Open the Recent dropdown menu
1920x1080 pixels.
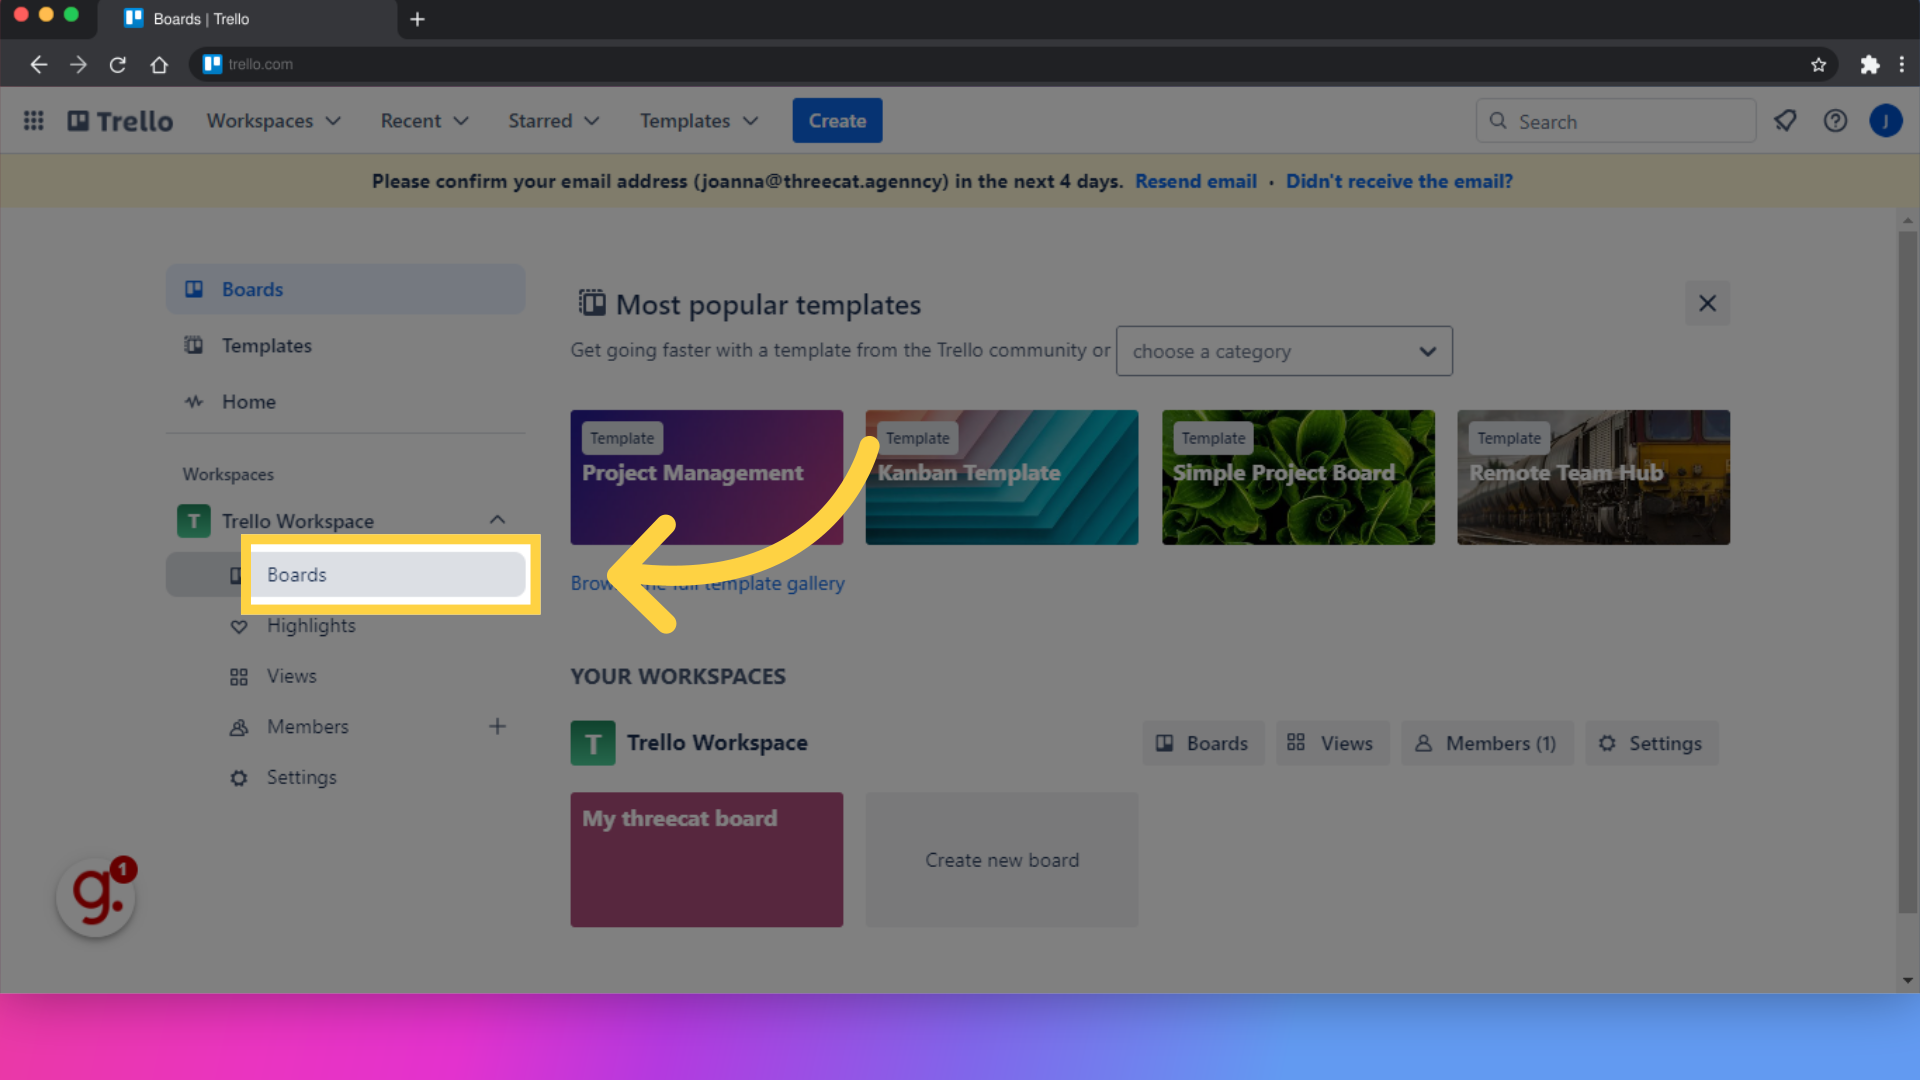(424, 121)
